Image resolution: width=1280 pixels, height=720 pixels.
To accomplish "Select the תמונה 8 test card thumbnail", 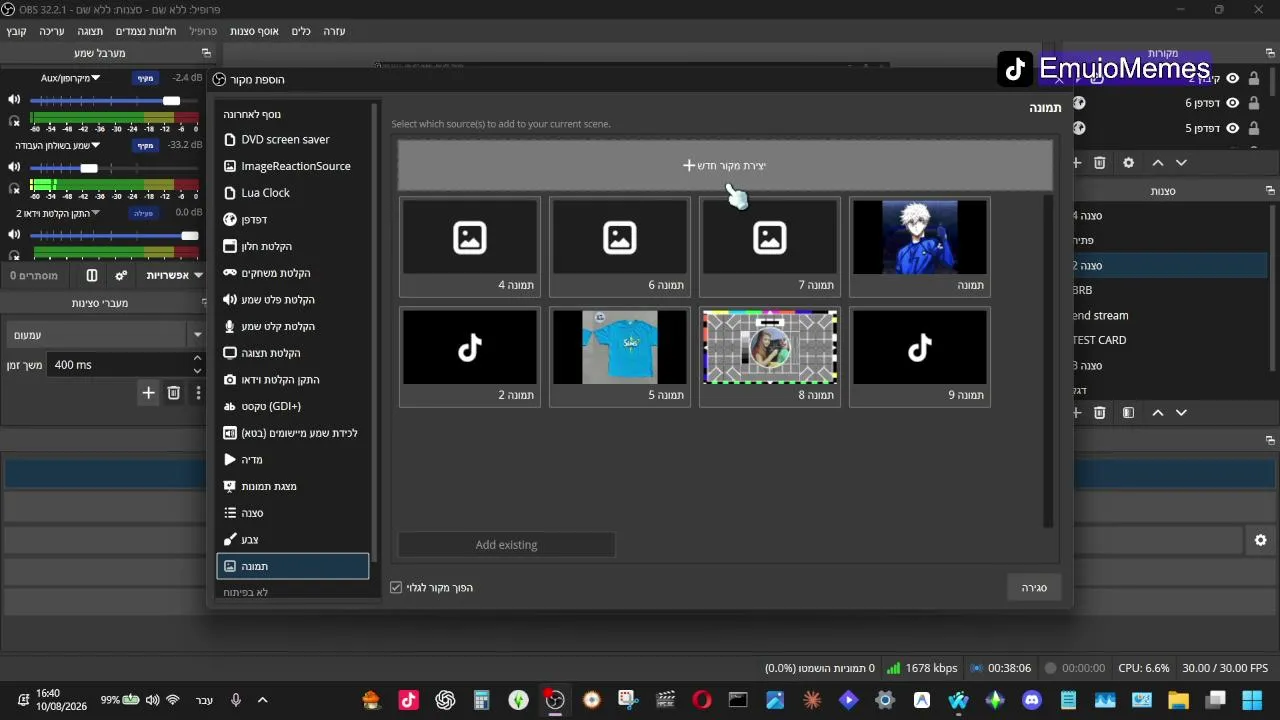I will [770, 357].
